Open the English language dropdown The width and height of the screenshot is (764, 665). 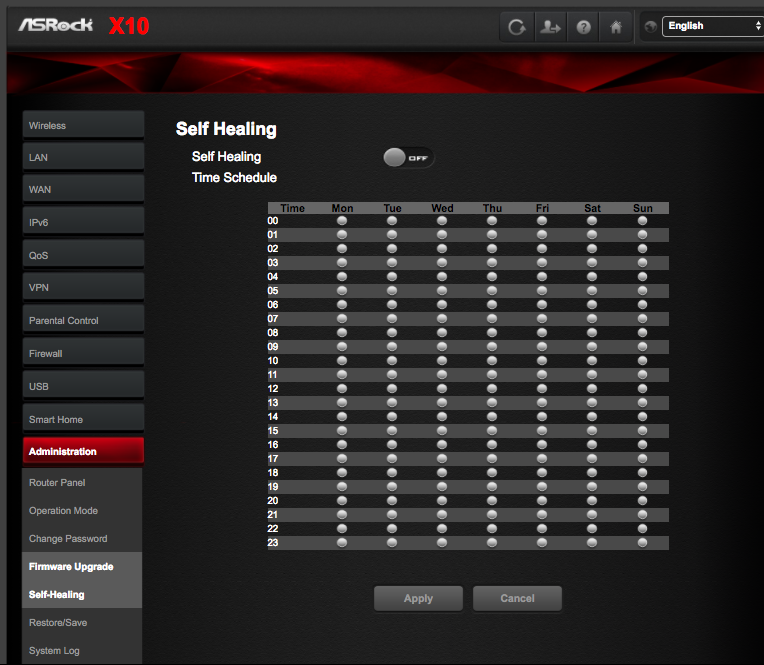click(x=713, y=26)
